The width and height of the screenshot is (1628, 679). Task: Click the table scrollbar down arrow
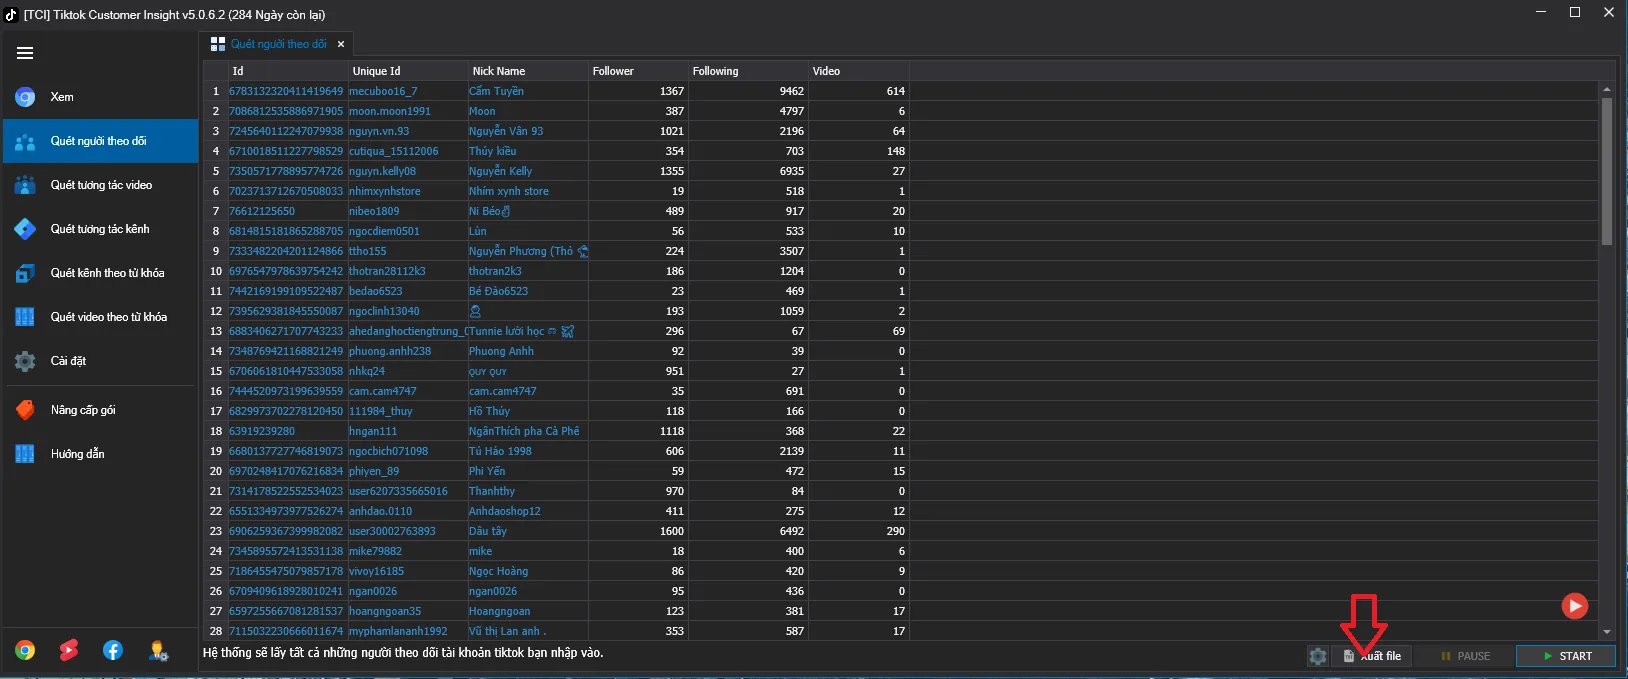point(1607,632)
